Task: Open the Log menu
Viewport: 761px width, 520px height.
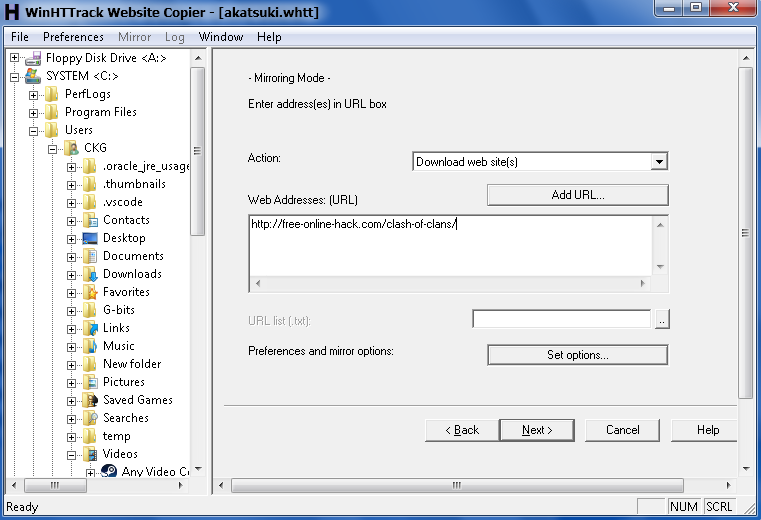Action: pyautogui.click(x=175, y=37)
